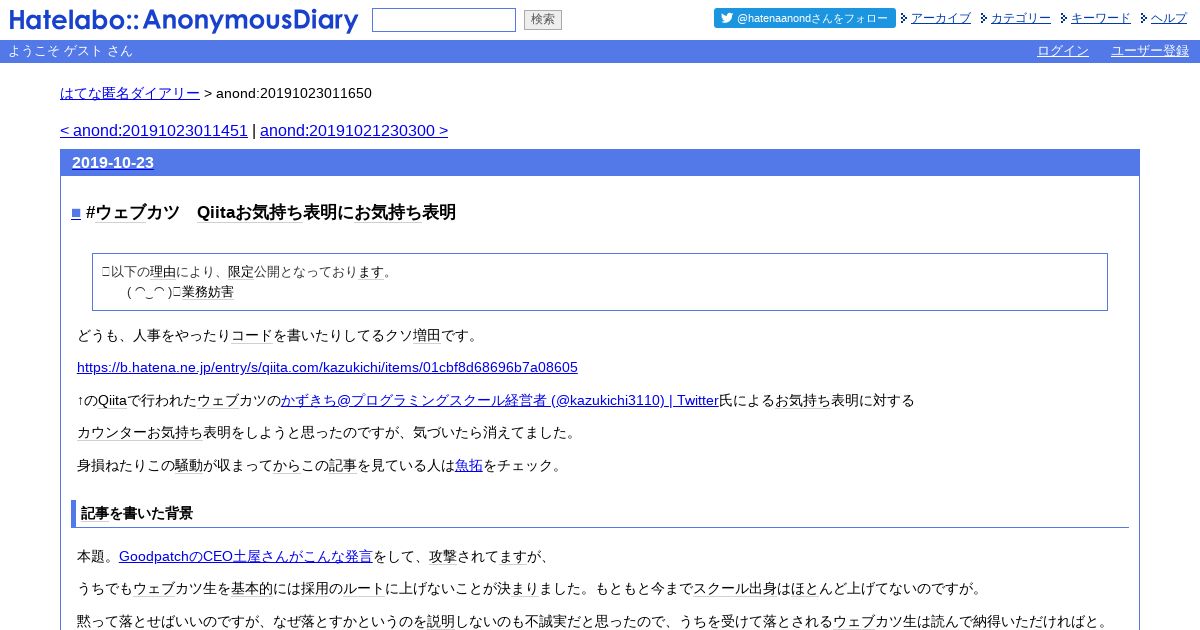The image size is (1200, 630).
Task: Click the blue square permalink icon before title
Action: click(x=76, y=213)
